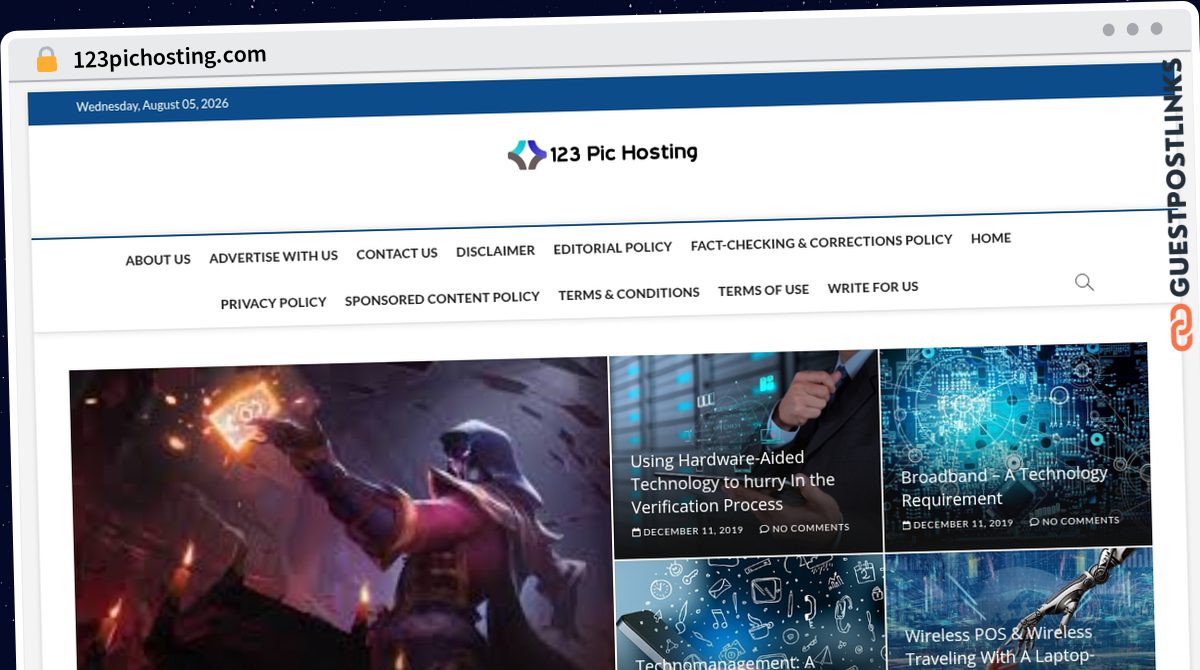Viewport: 1200px width, 670px height.
Task: Open the Privacy Policy page
Action: pyautogui.click(x=273, y=303)
